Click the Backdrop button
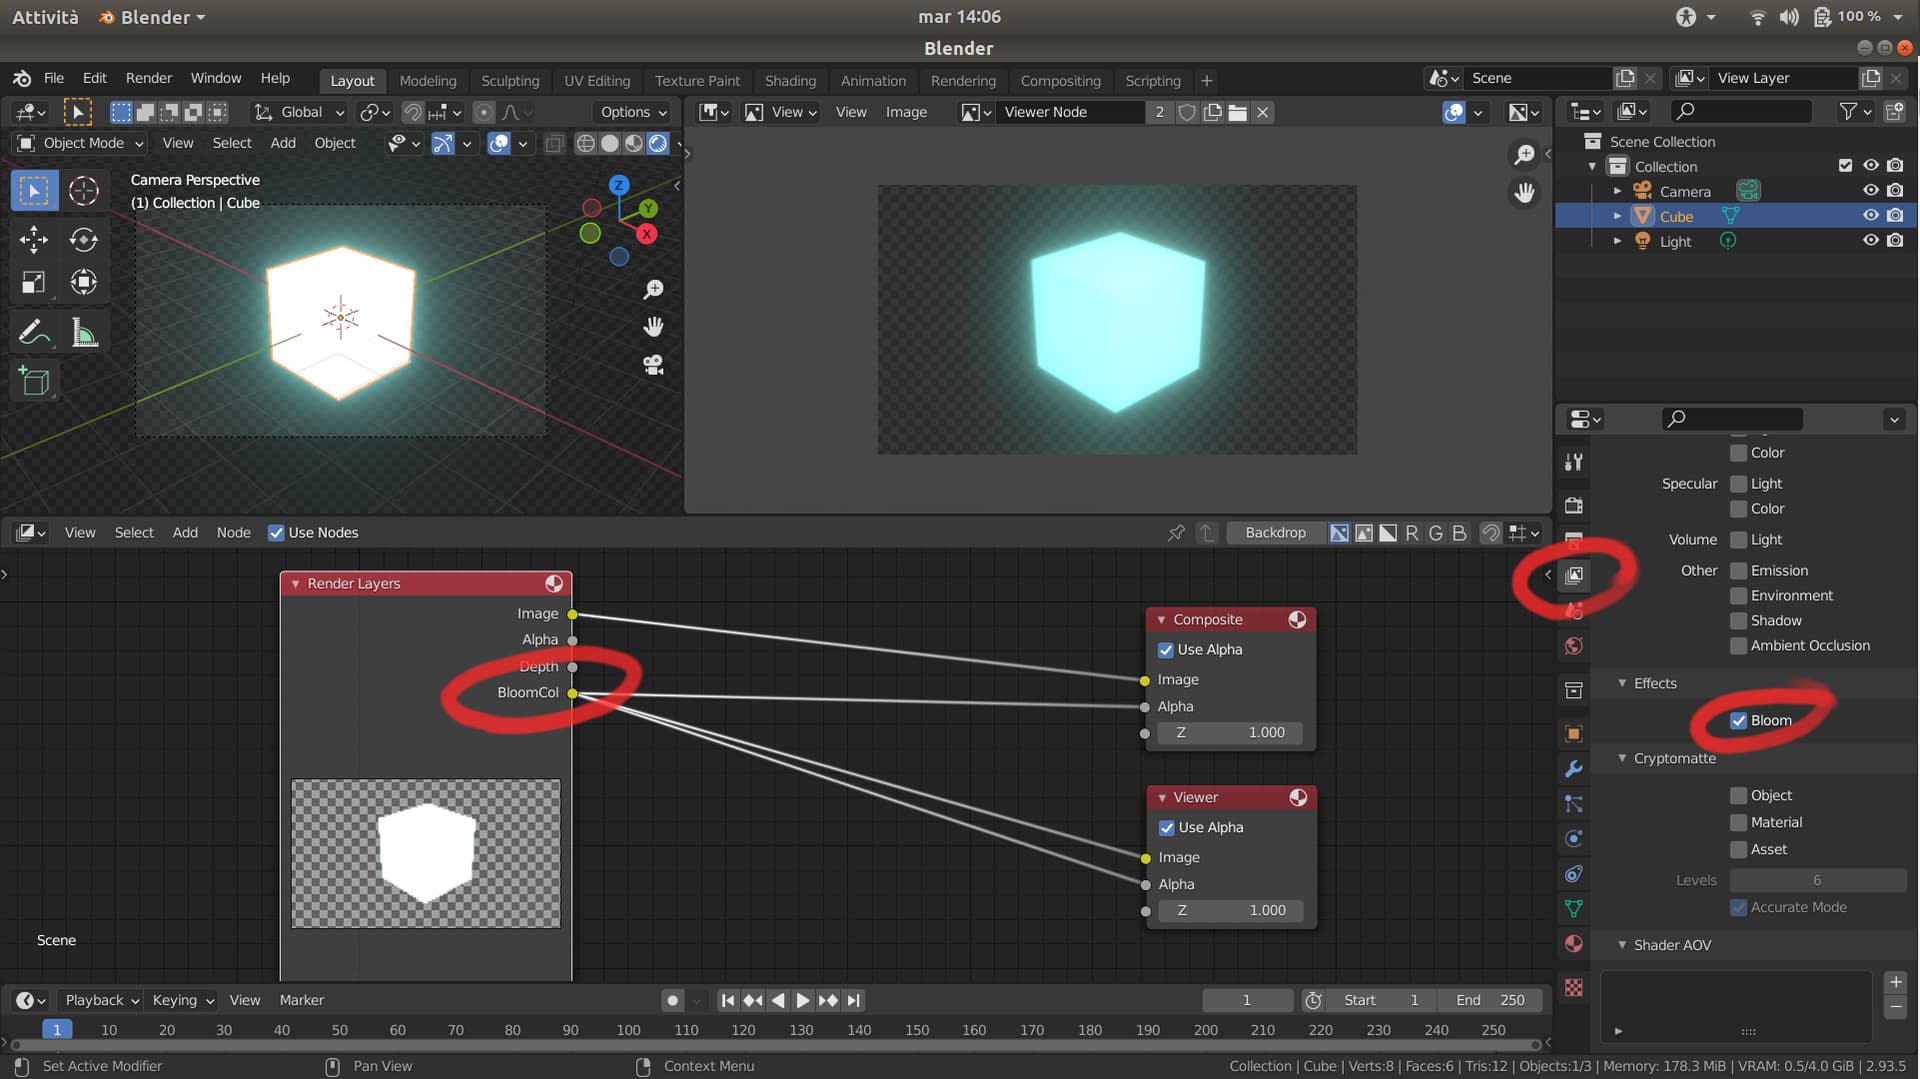This screenshot has width=1920, height=1079. point(1275,532)
